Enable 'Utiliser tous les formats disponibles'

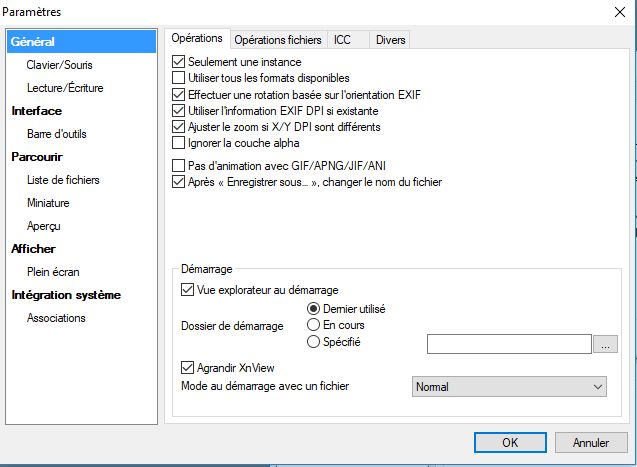tap(180, 78)
